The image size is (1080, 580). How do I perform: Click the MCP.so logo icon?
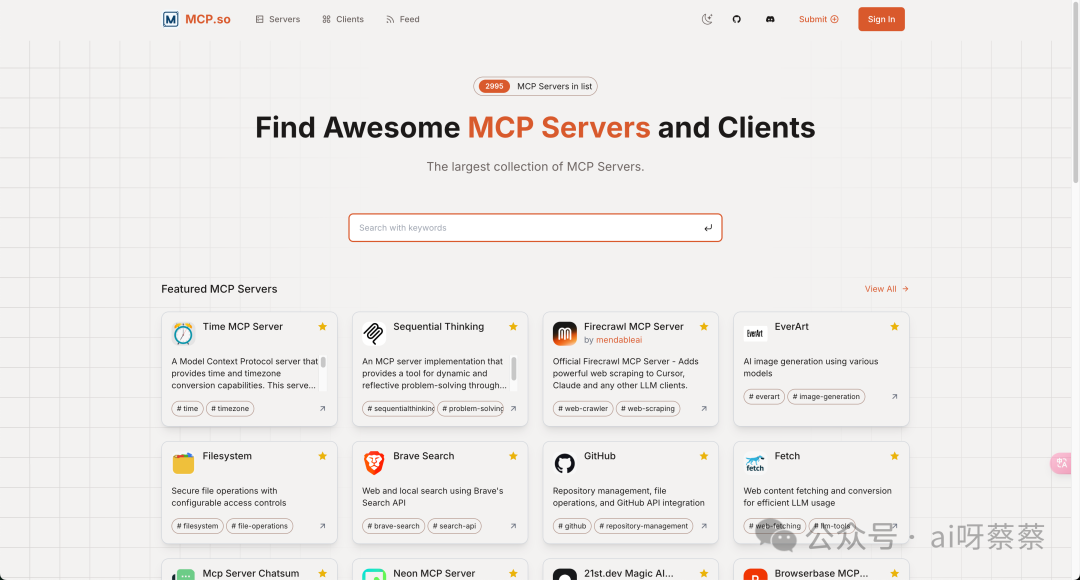170,19
